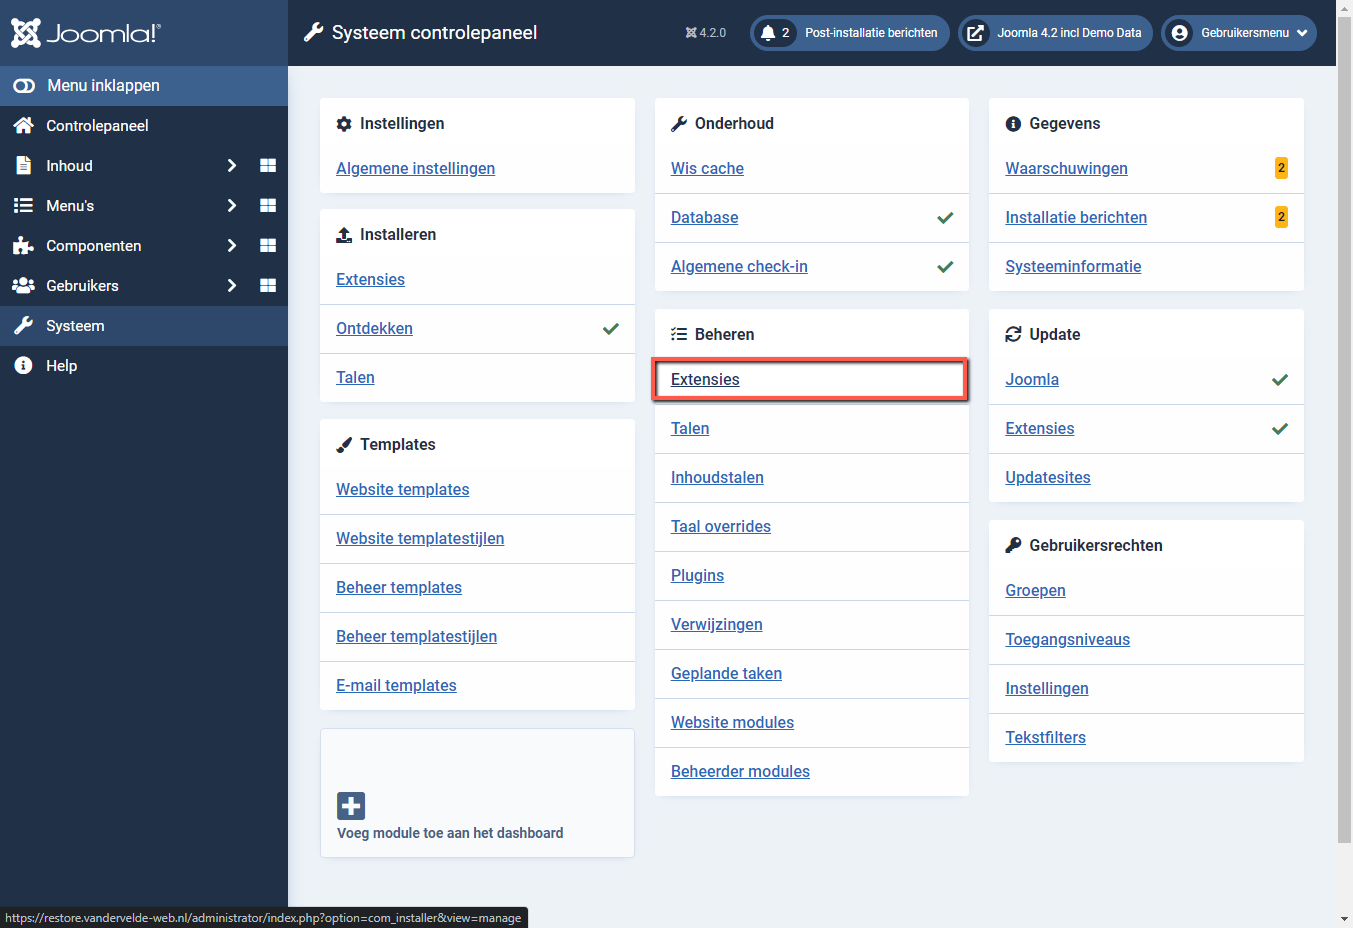Open the highlighted Extensies link under Beheren
Viewport: 1353px width, 928px height.
tap(705, 380)
